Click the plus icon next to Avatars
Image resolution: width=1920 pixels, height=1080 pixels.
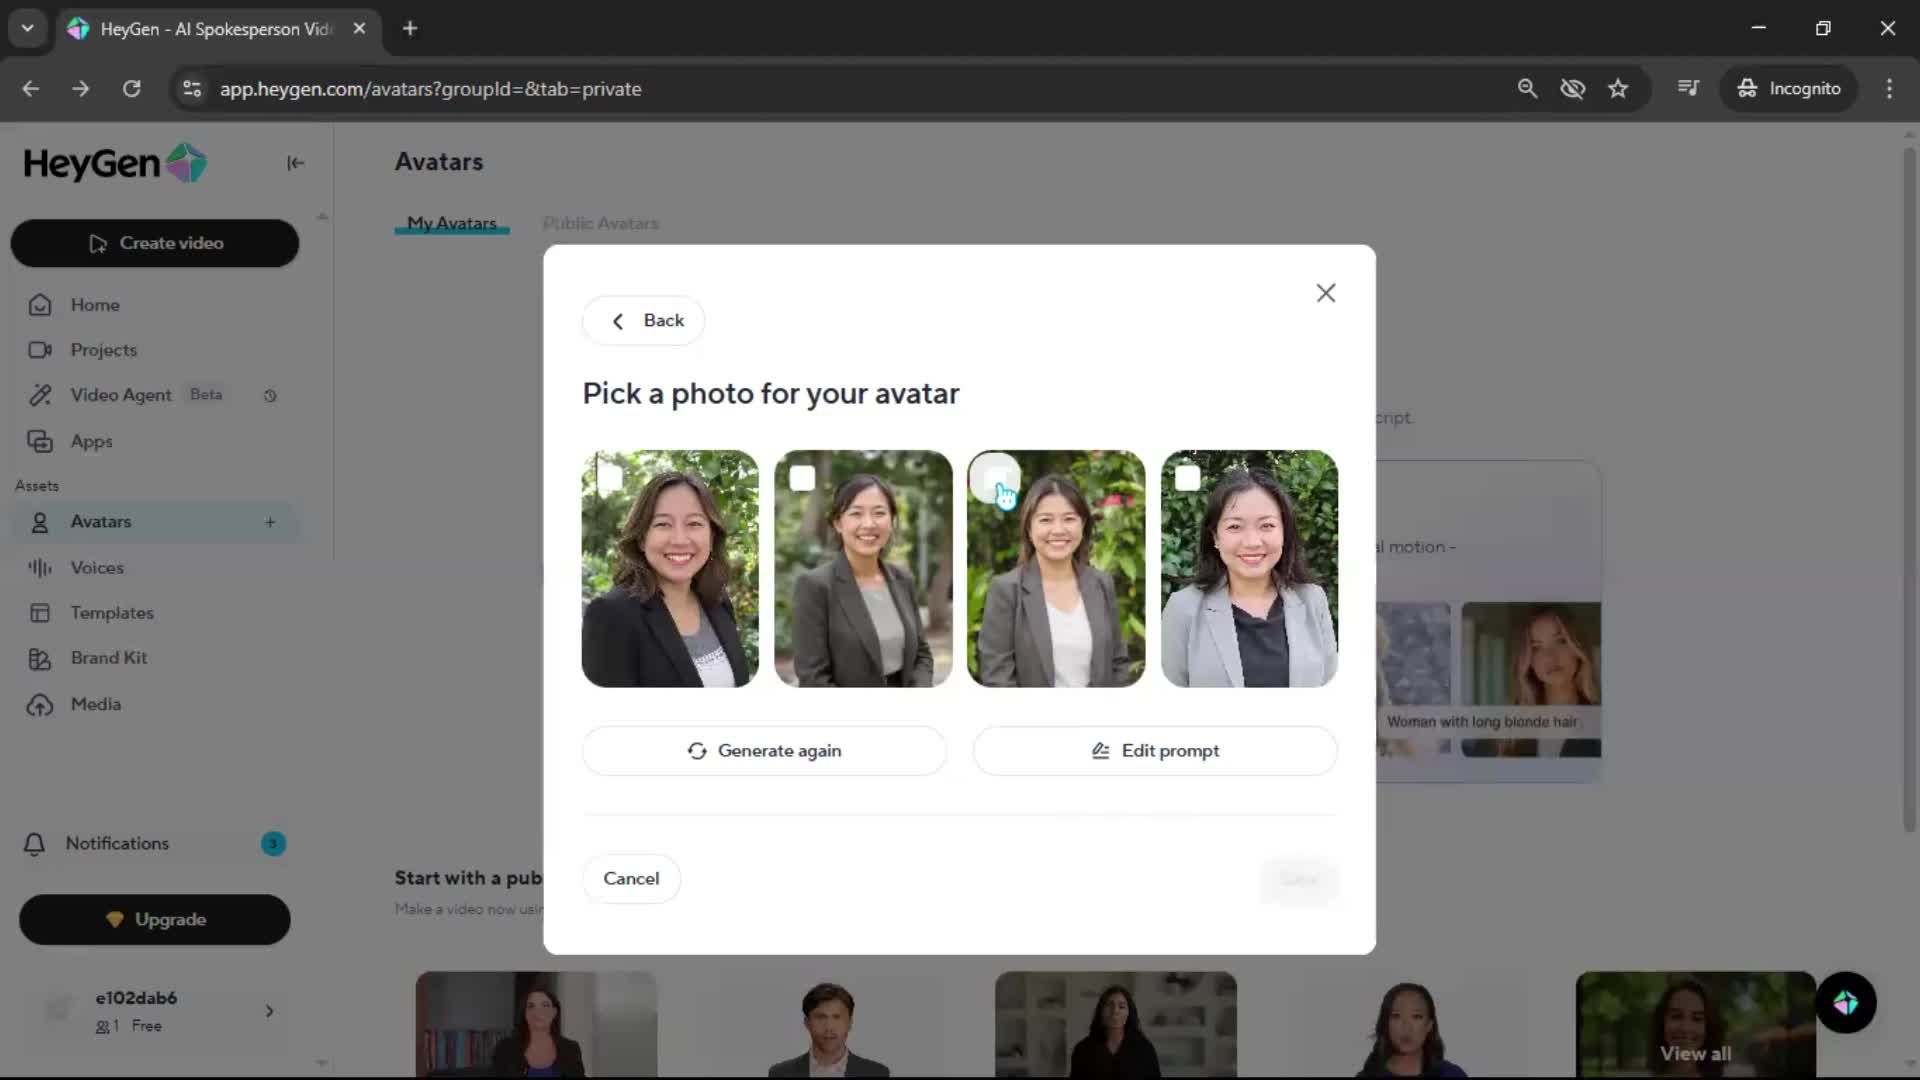pyautogui.click(x=270, y=522)
